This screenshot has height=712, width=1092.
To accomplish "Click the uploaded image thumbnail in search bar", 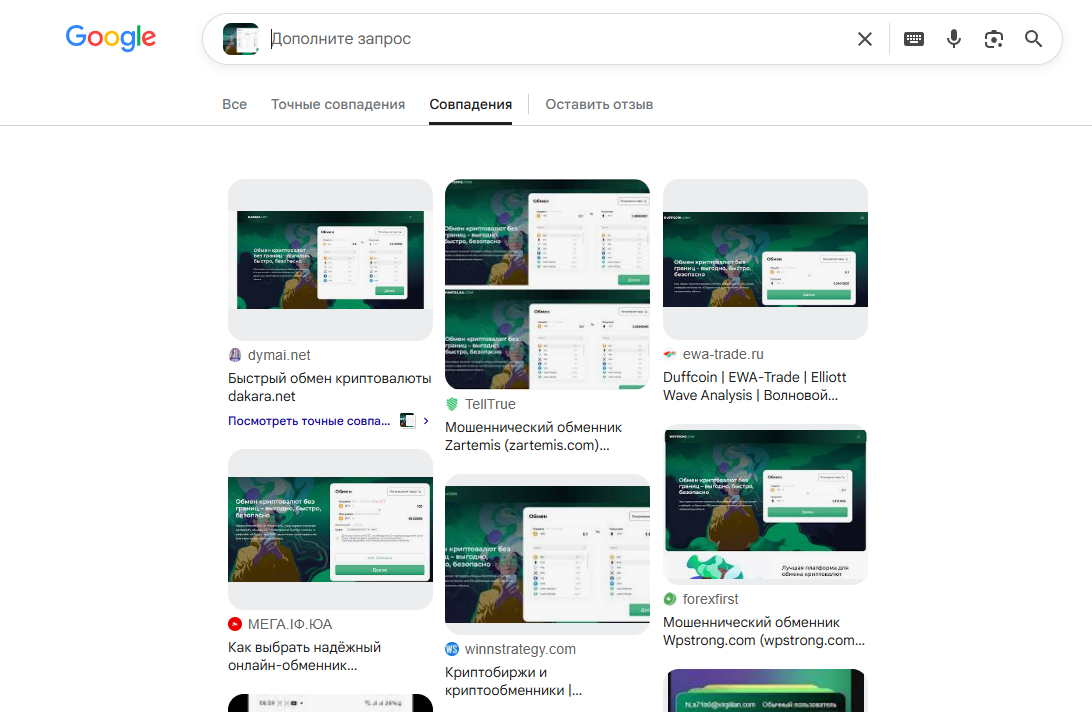I will [240, 39].
